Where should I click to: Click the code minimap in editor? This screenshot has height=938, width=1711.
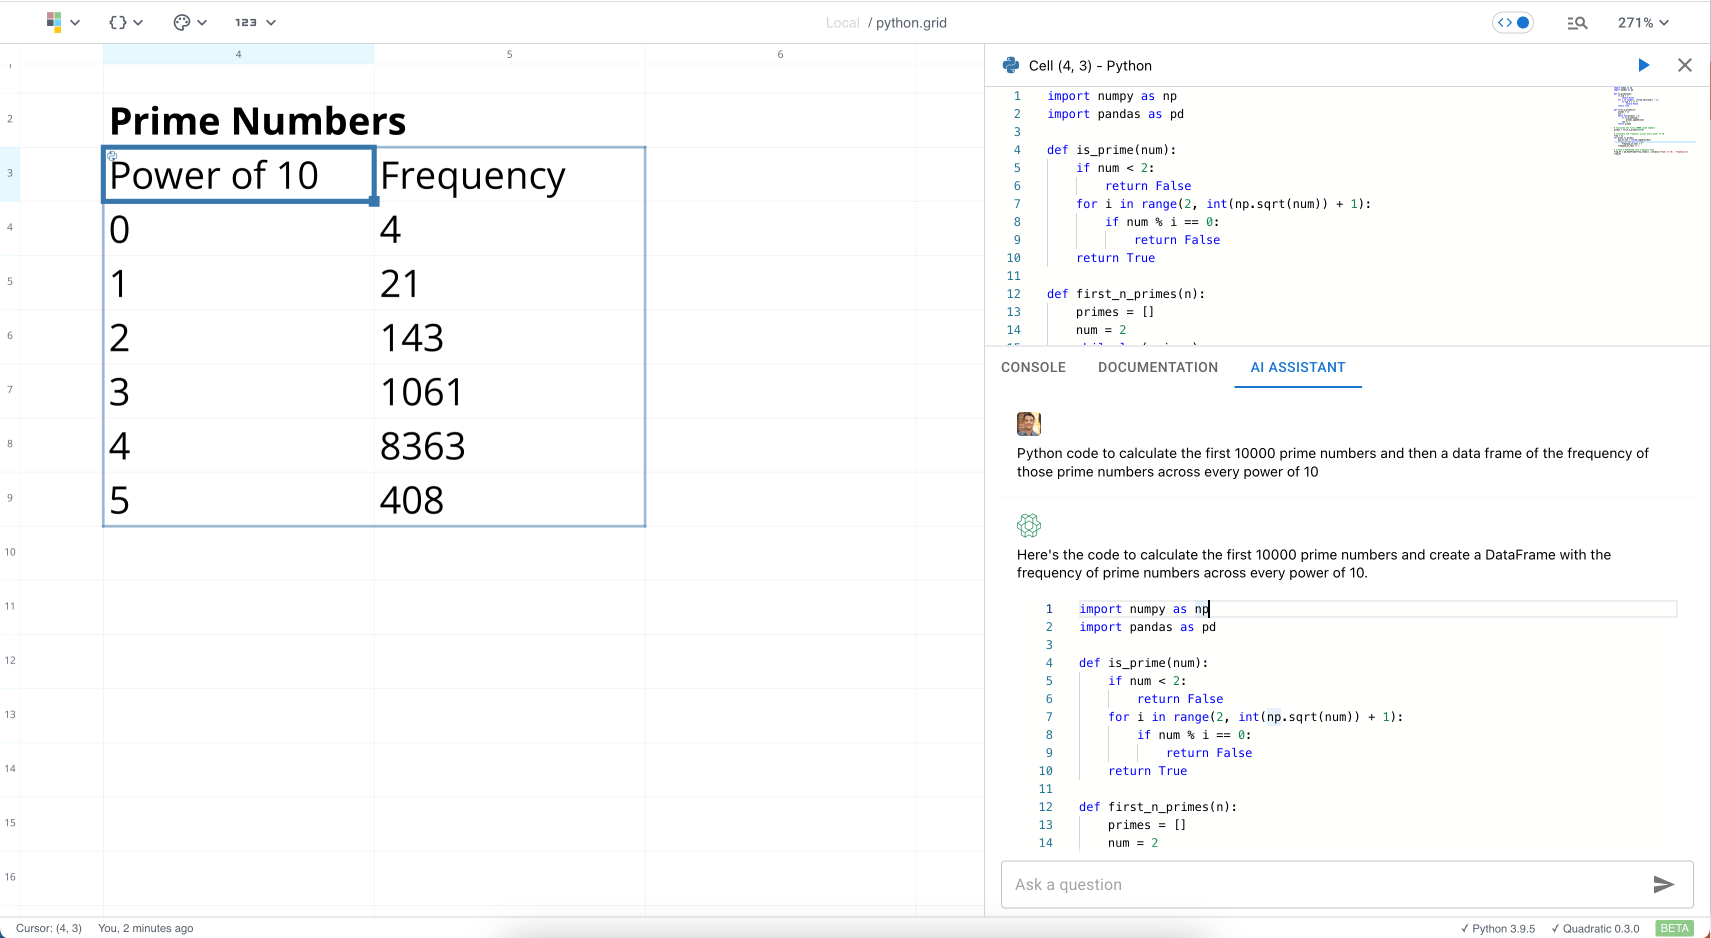coord(1650,122)
